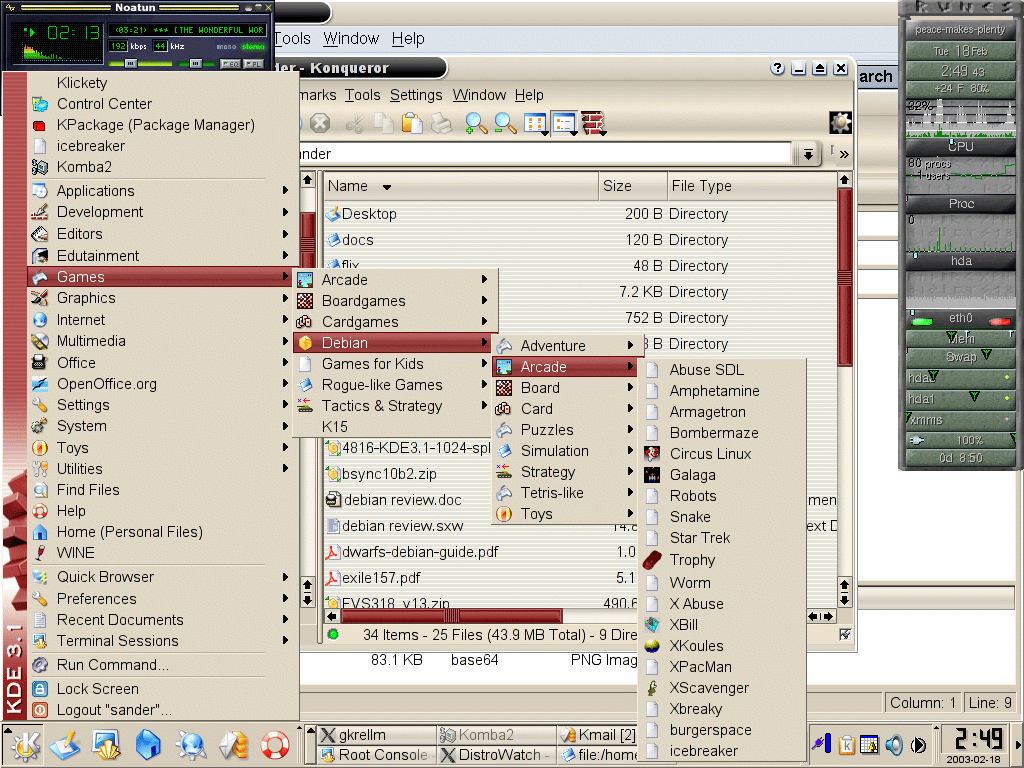Screen dimensions: 1024x768
Task: Switch to the gkrellm taskbar button
Action: pyautogui.click(x=376, y=735)
